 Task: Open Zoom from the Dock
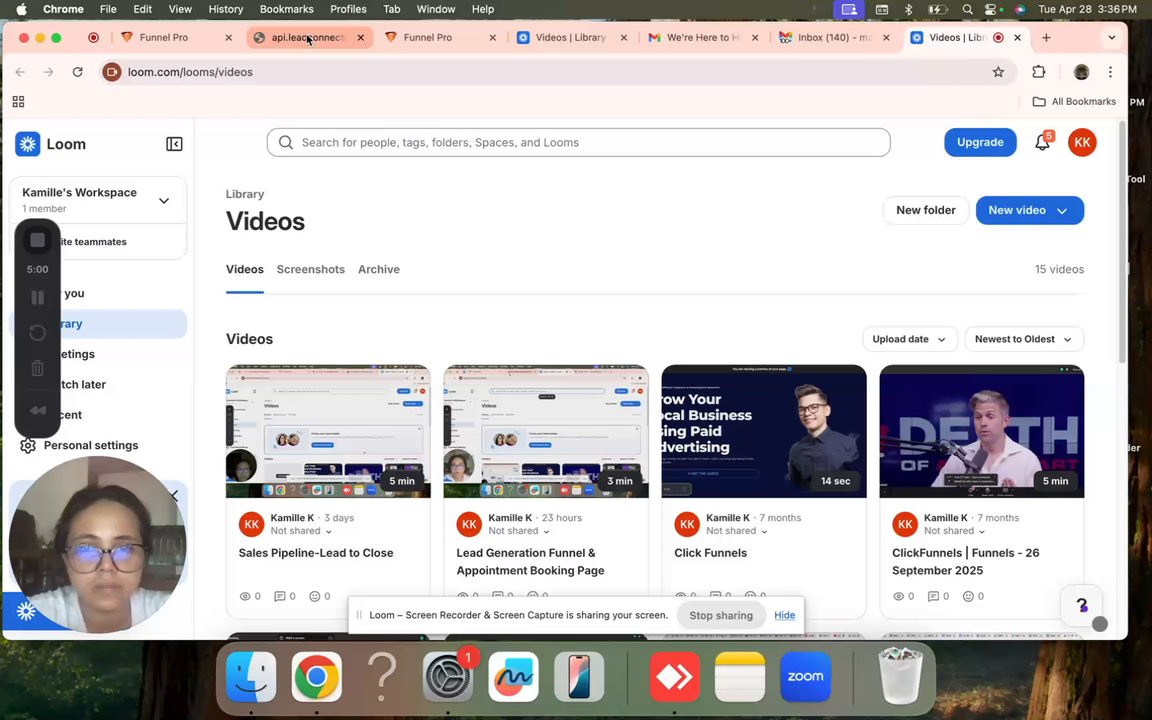[805, 677]
